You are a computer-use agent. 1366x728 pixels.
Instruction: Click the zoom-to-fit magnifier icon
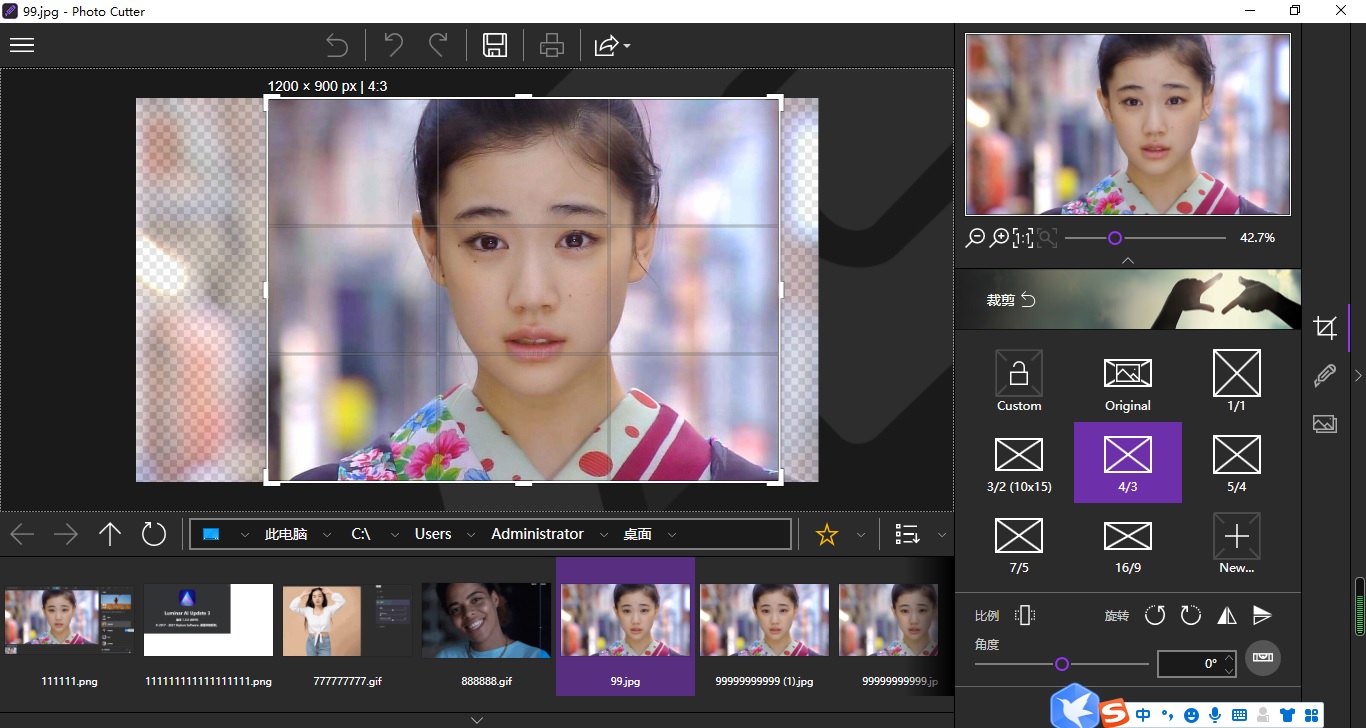click(1047, 238)
